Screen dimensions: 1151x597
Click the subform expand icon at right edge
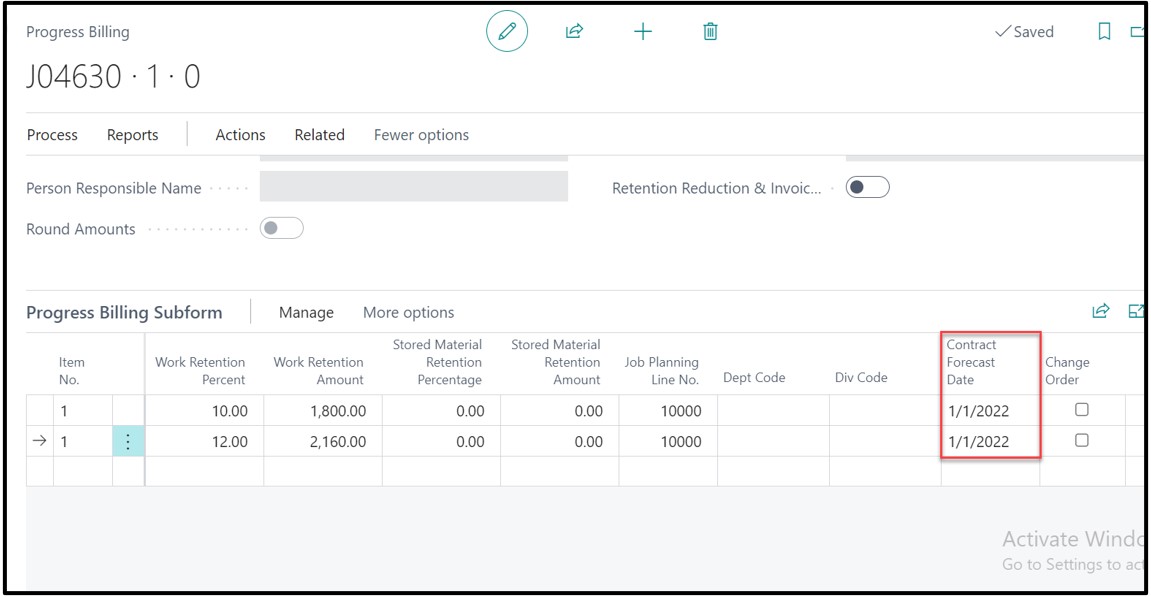tap(1136, 311)
